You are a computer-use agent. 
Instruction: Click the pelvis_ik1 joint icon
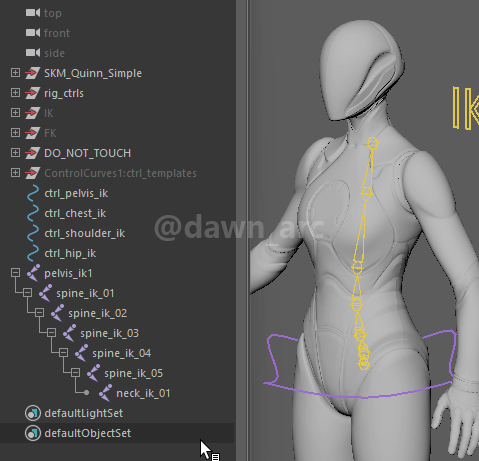[33, 273]
